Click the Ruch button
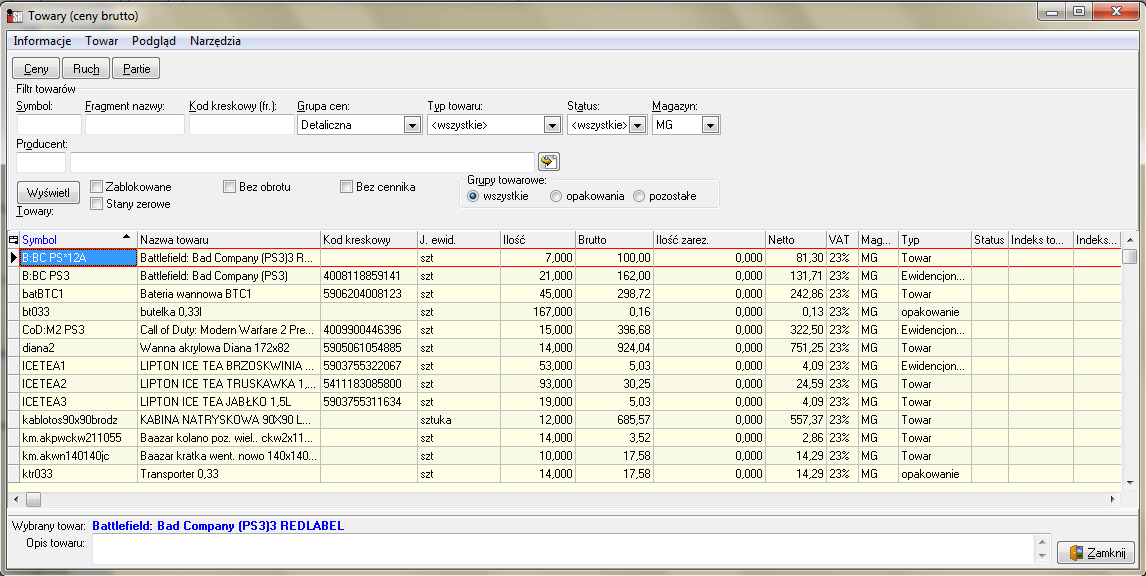Image resolution: width=1146 pixels, height=576 pixels. point(86,69)
